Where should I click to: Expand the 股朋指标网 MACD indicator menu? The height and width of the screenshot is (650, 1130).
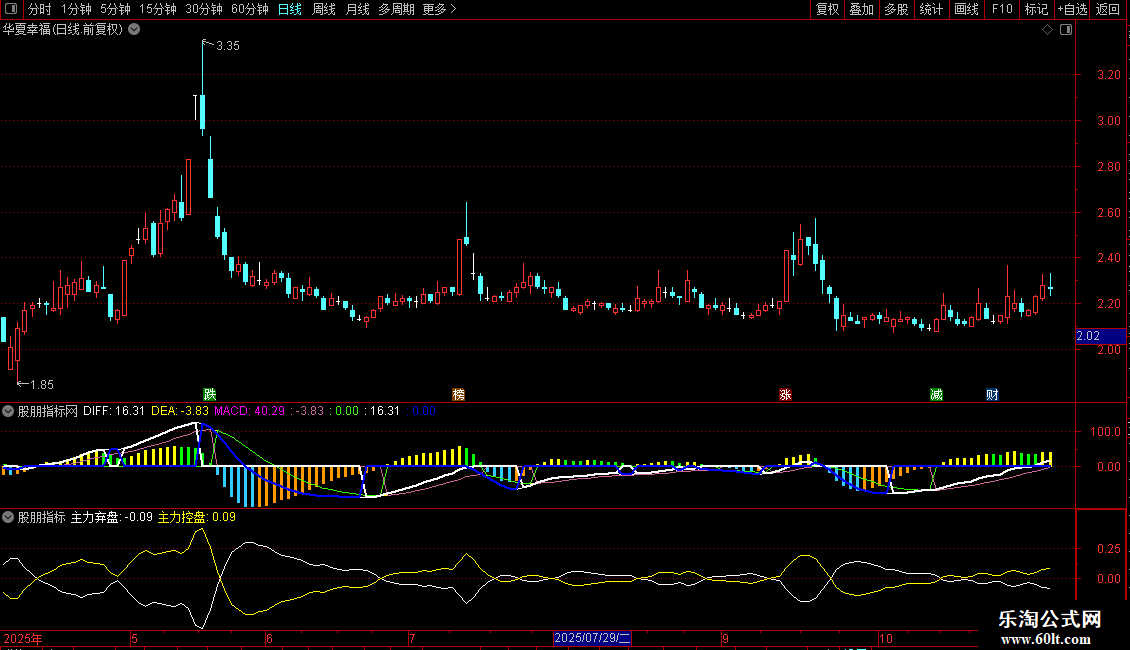pyautogui.click(x=8, y=410)
